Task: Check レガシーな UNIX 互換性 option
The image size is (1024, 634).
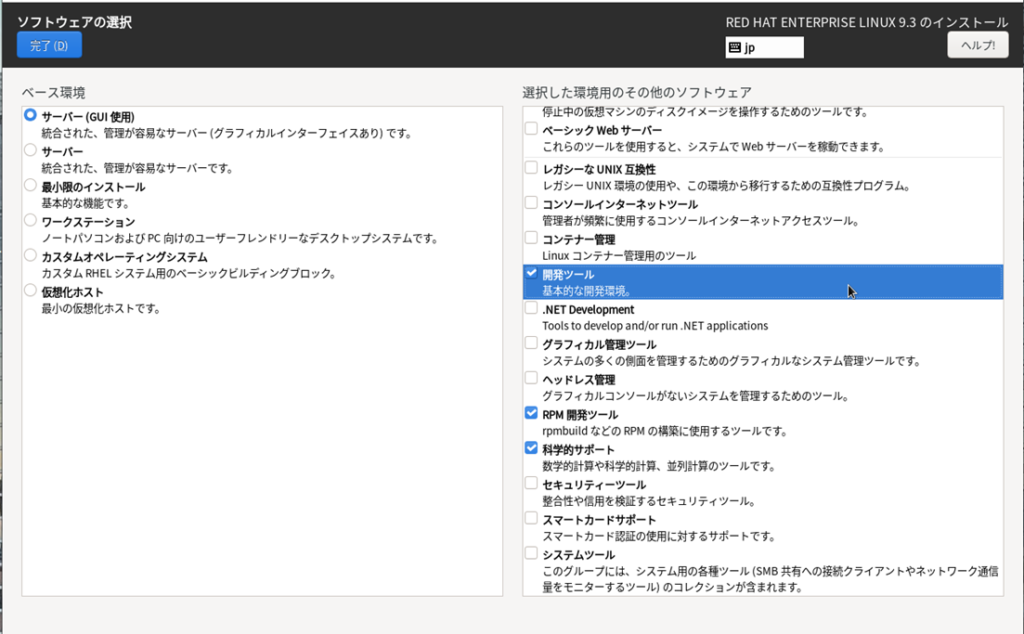Action: pyautogui.click(x=531, y=168)
